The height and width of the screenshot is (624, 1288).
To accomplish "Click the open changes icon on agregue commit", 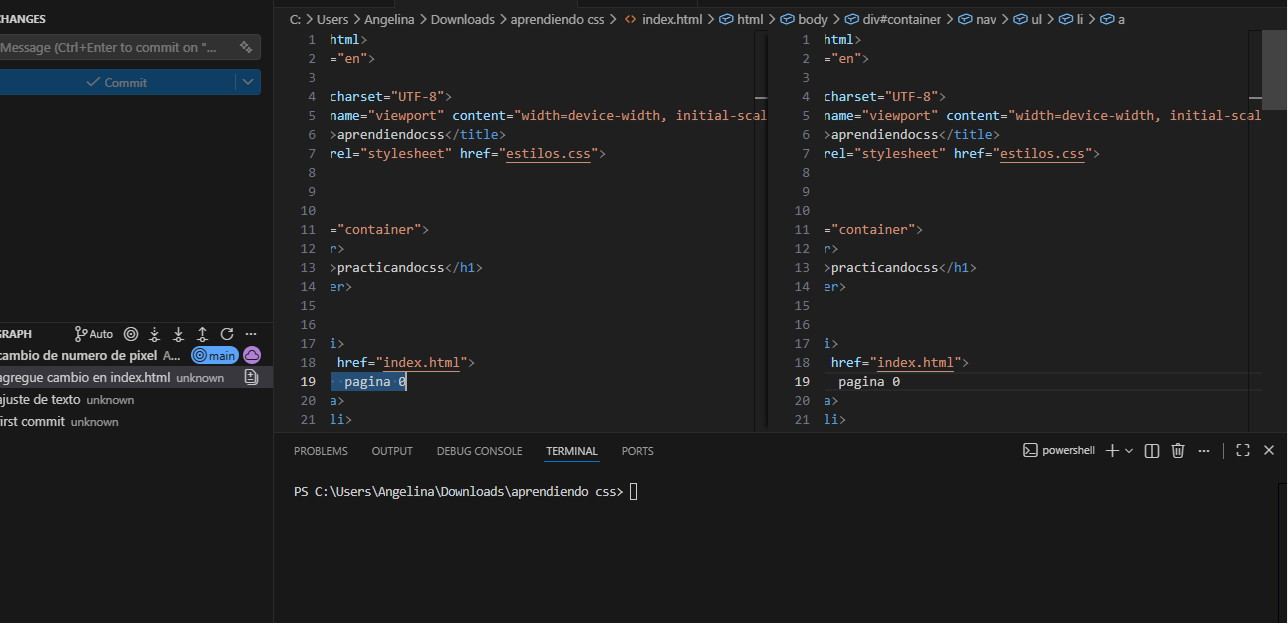I will pos(252,377).
